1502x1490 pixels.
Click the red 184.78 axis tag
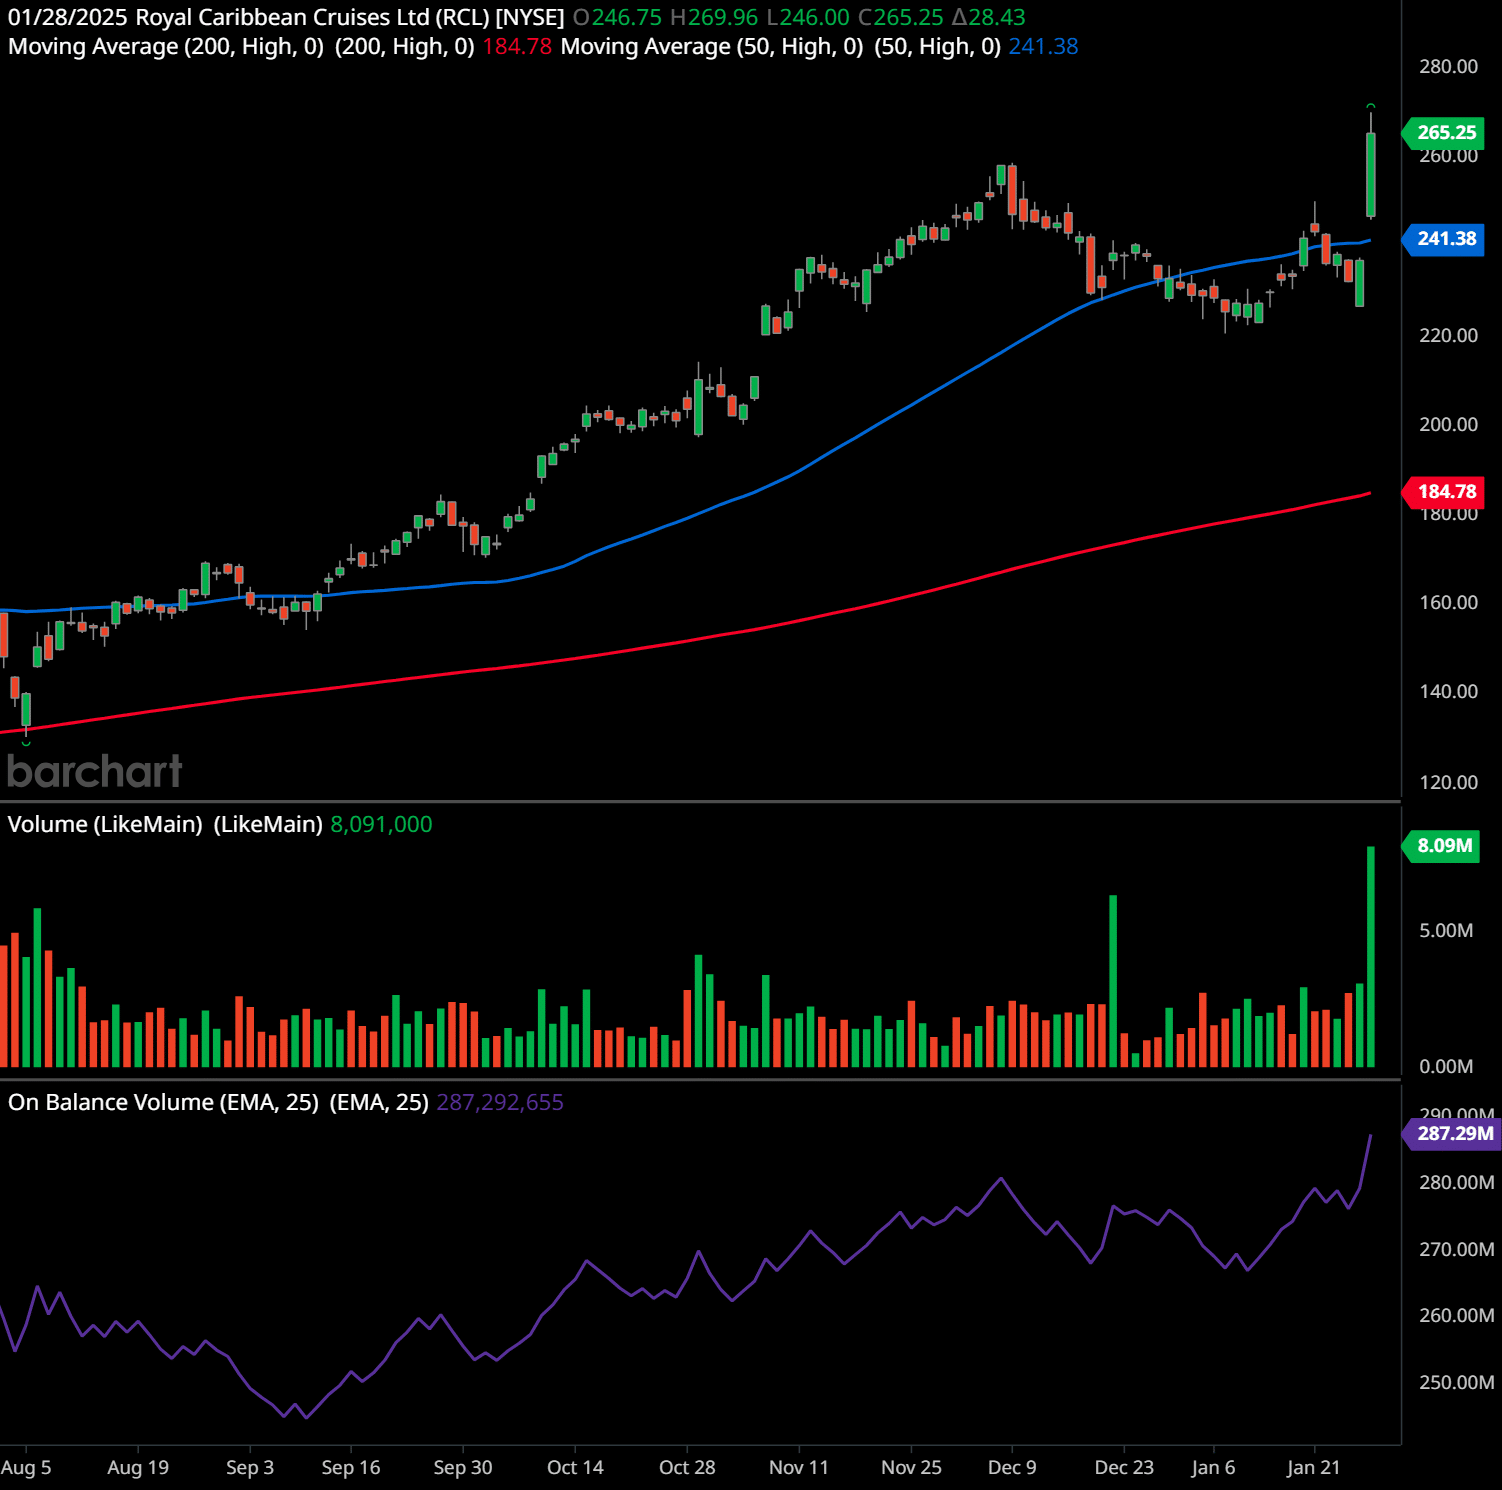[x=1445, y=491]
